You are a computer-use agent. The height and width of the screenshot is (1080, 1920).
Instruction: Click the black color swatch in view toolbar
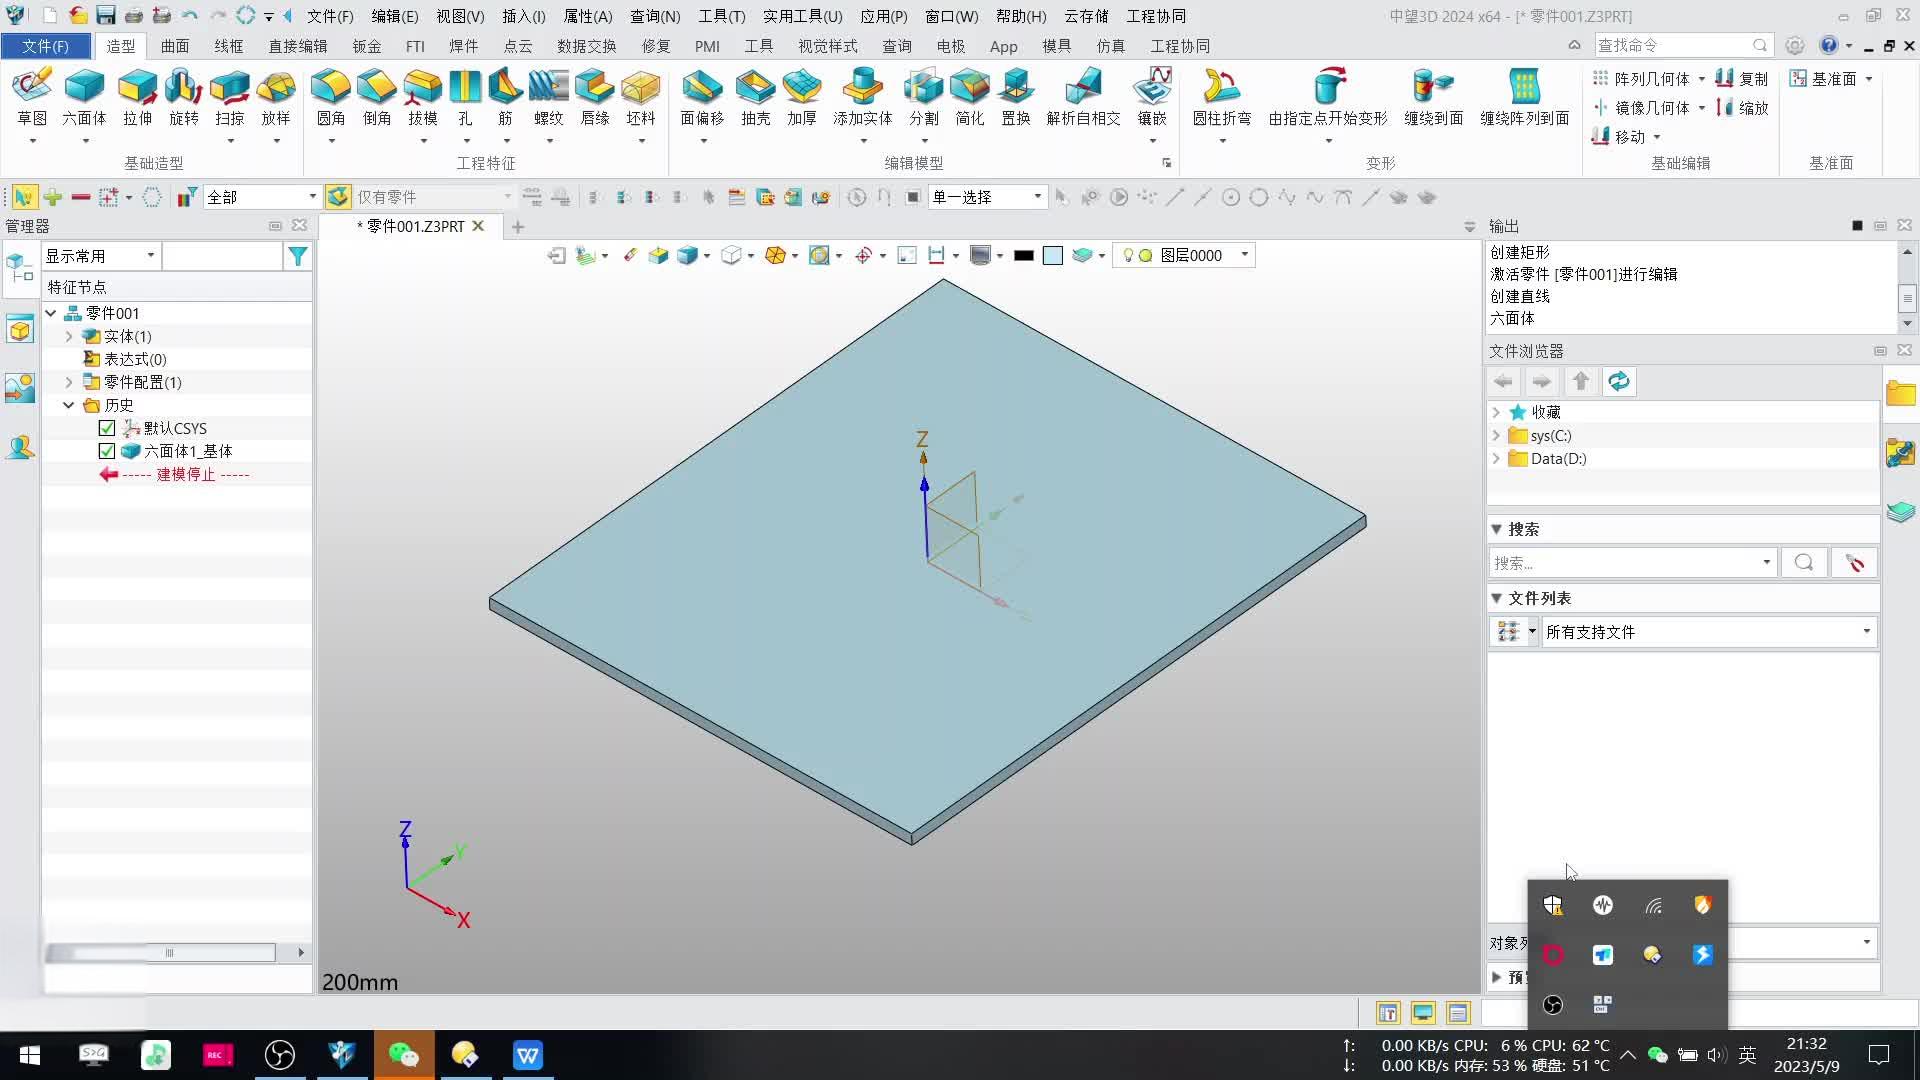[x=1023, y=256]
